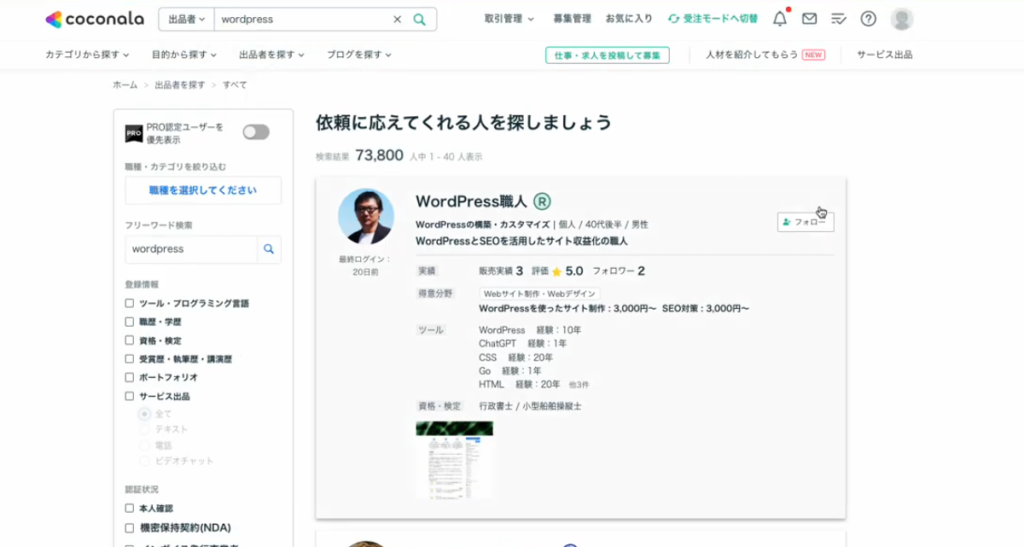Click the WordPressとSEOを活用 tagline text
The height and width of the screenshot is (547, 1024).
(522, 242)
